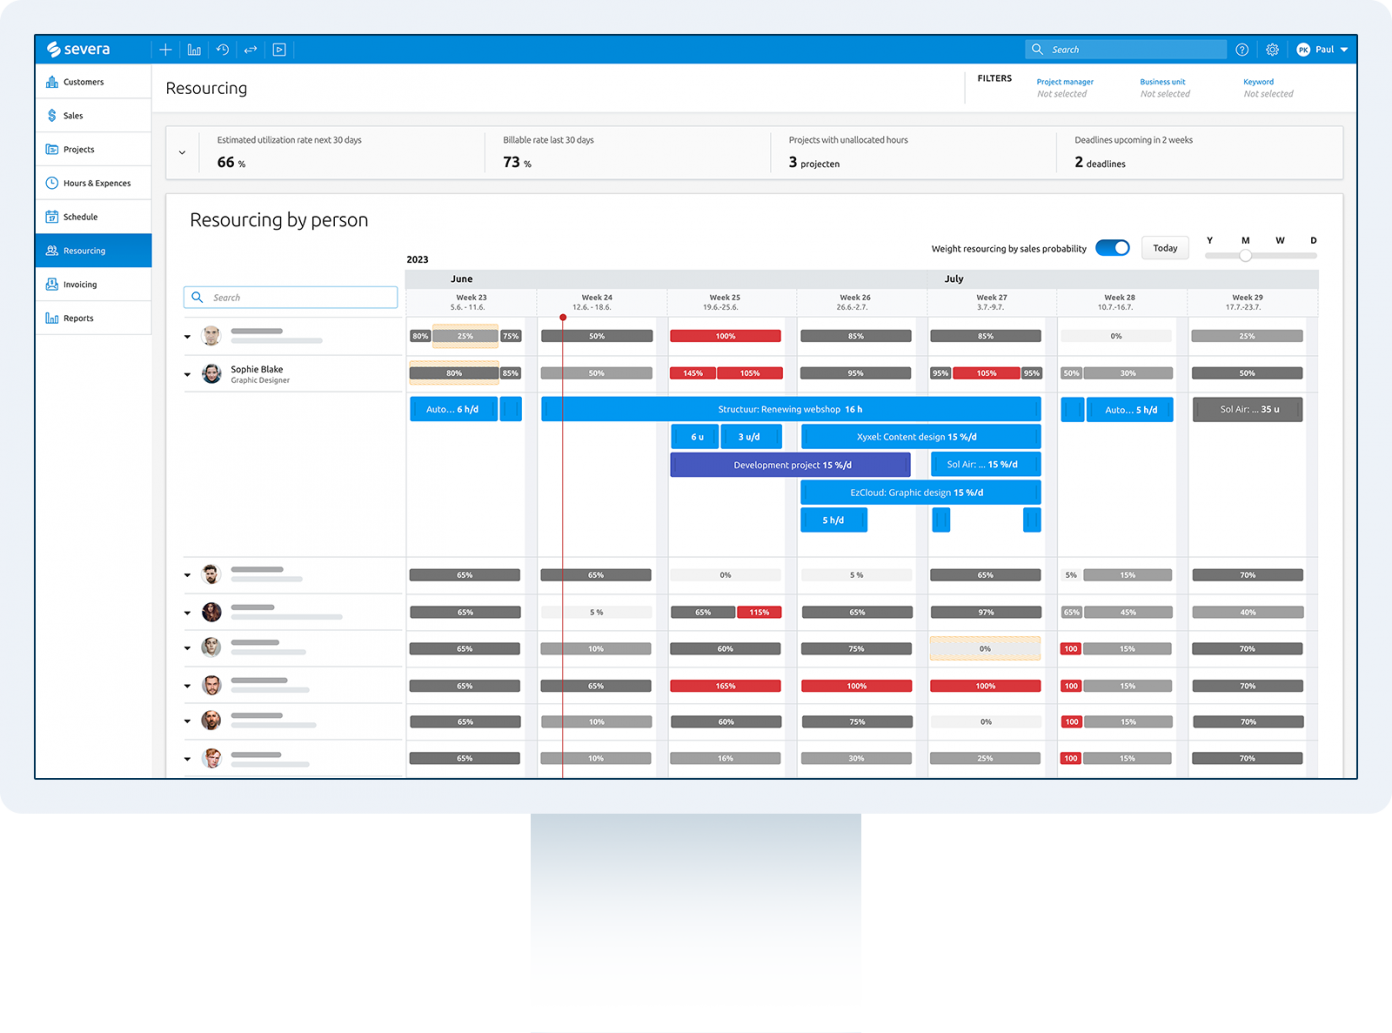
Task: Focus the top Search field
Action: (1126, 49)
